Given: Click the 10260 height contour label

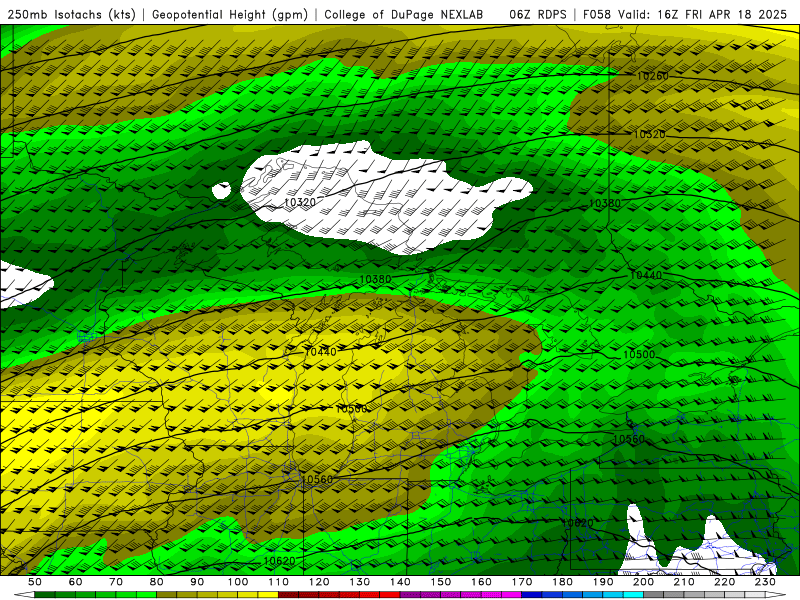Looking at the screenshot, I should pyautogui.click(x=653, y=76).
